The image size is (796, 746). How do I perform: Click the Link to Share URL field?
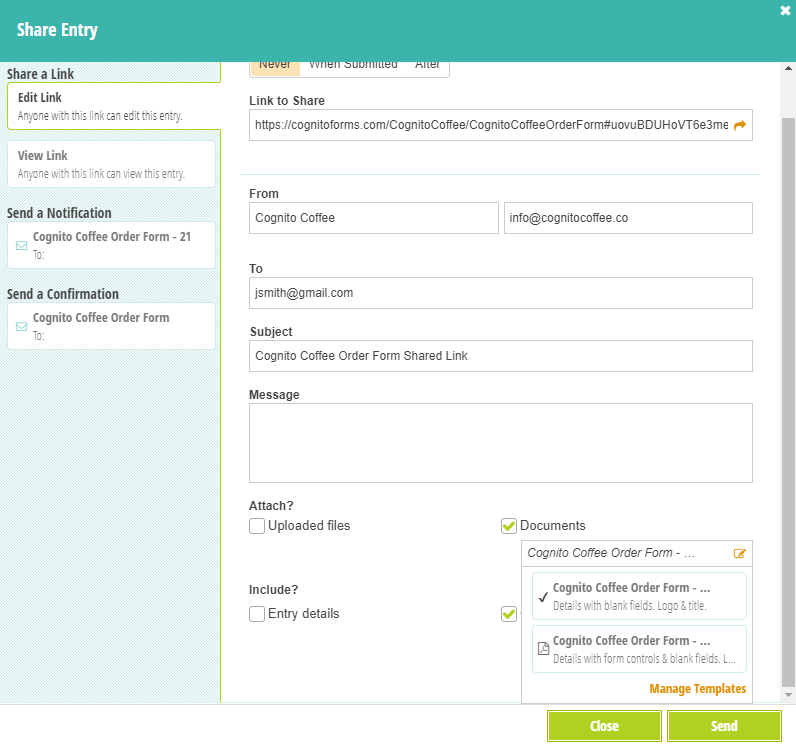[501, 125]
